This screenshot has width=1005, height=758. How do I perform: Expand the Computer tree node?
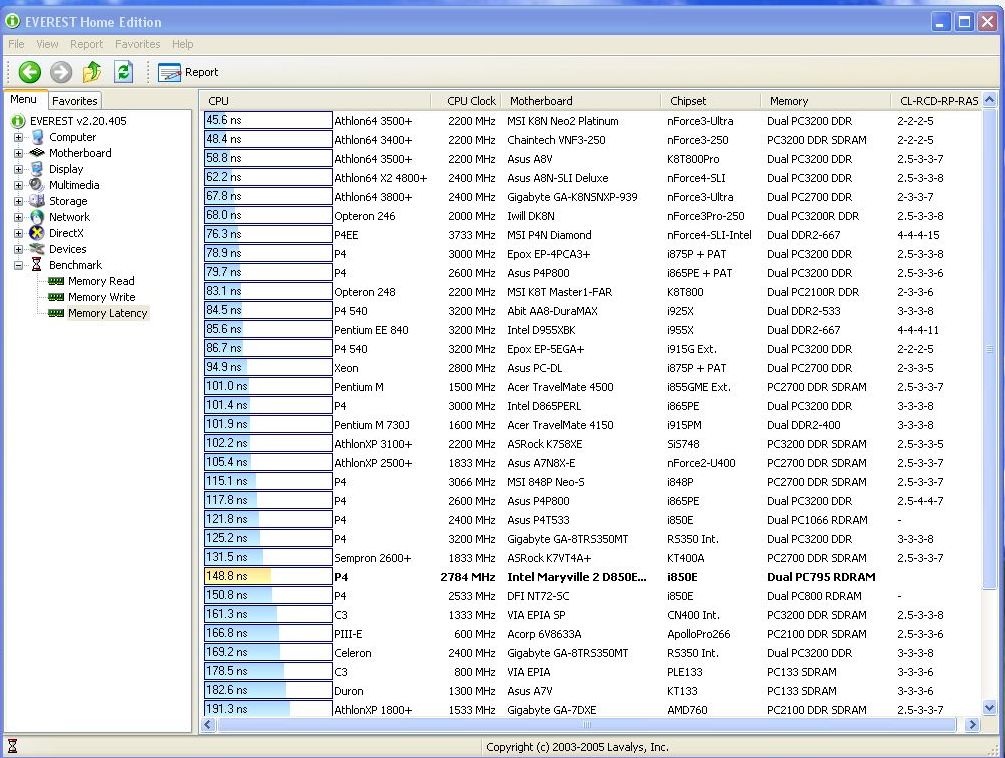pyautogui.click(x=19, y=137)
